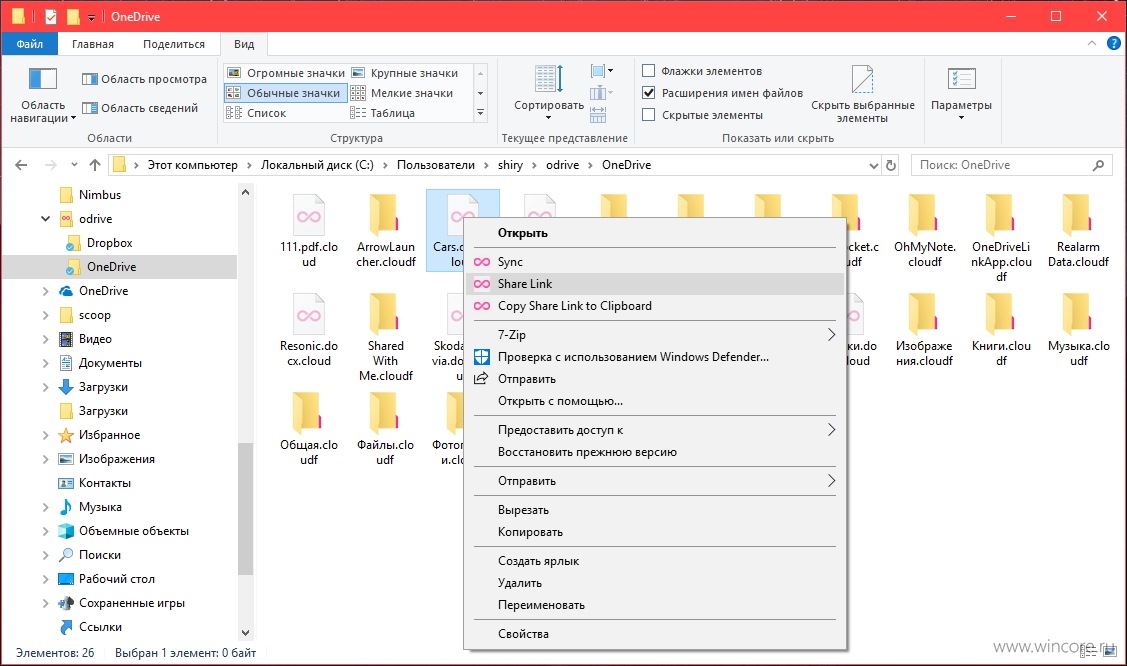
Task: Select the Shared With Me.cloudf folder icon
Action: (x=385, y=314)
